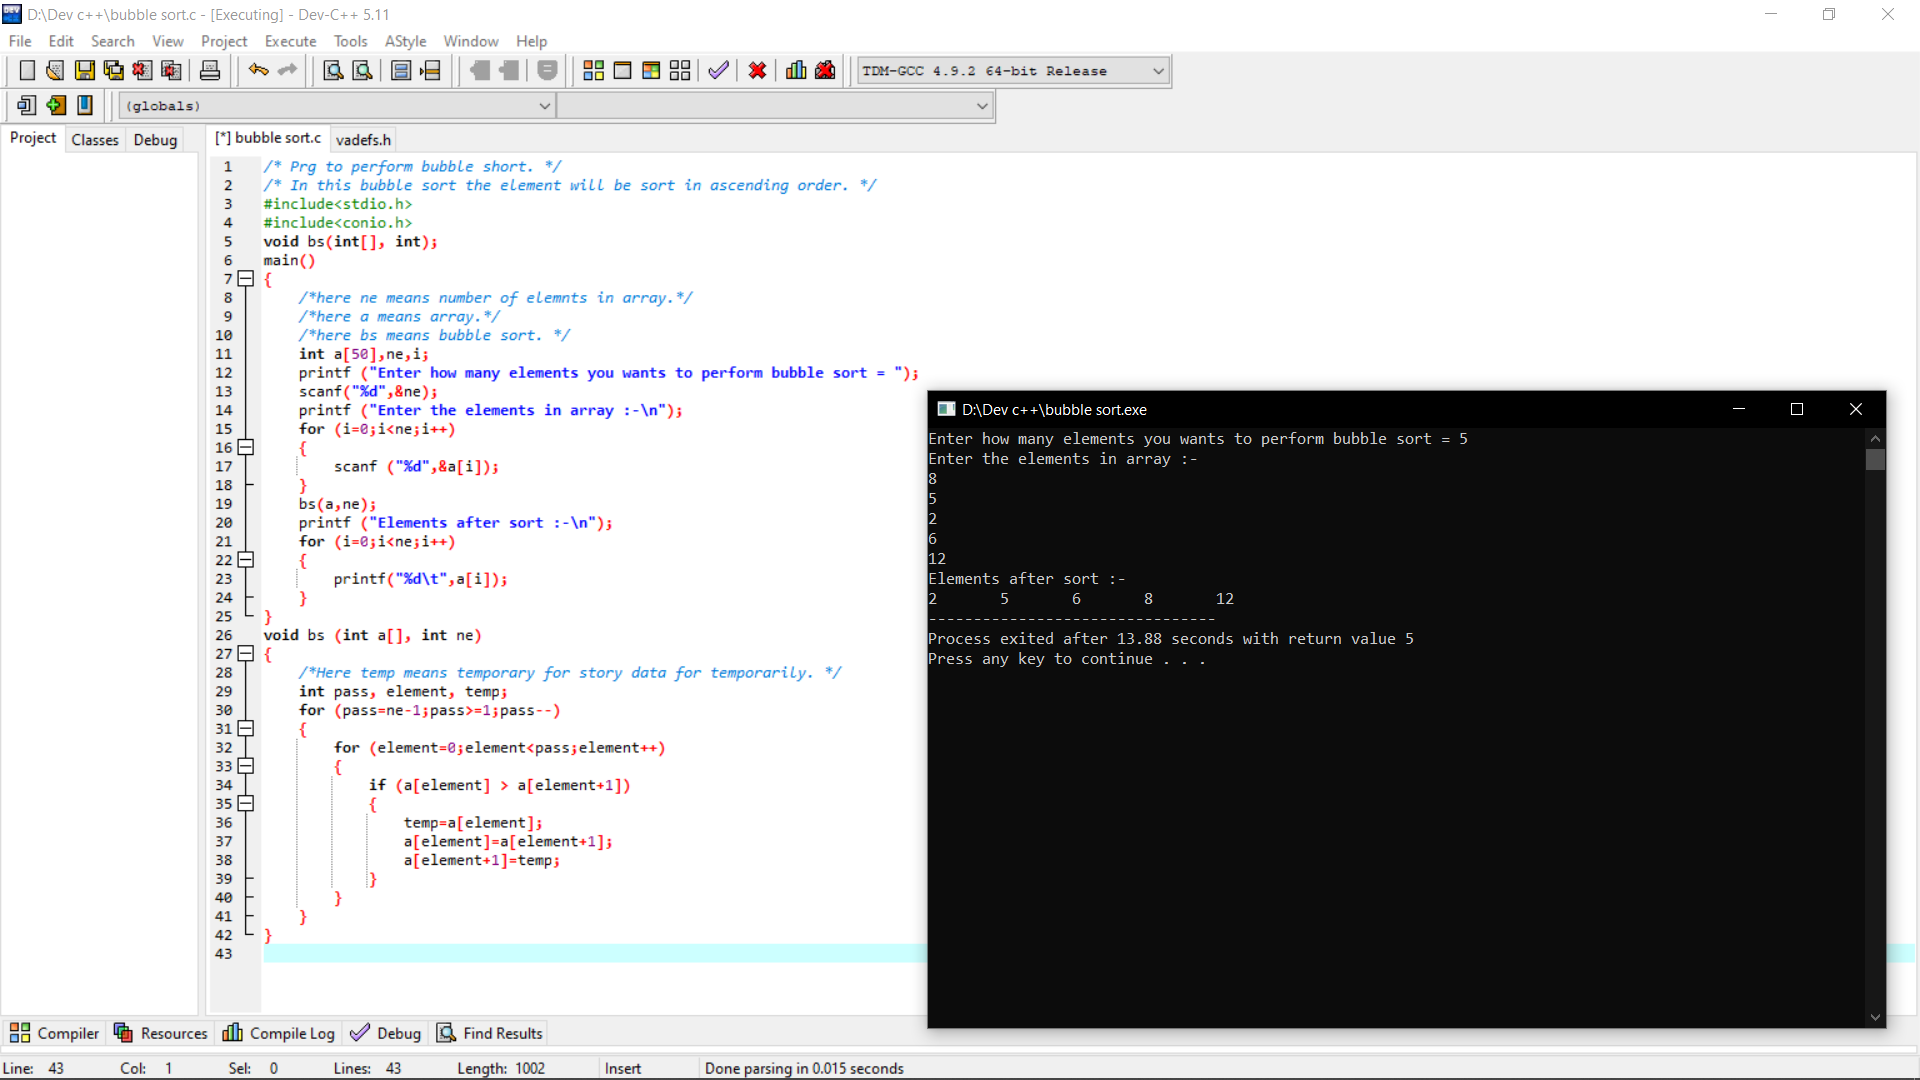Open the Find dialog from toolbar
This screenshot has height=1080, width=1920.
tap(334, 71)
